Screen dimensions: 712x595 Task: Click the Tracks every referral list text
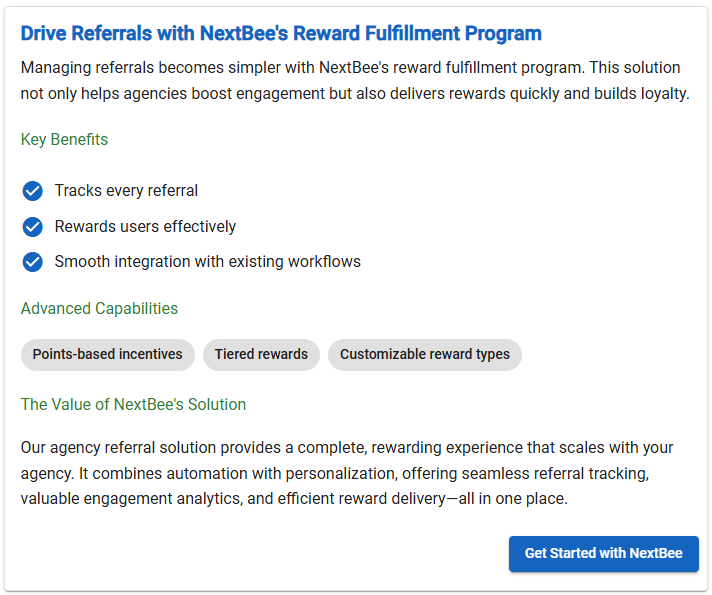tap(126, 191)
